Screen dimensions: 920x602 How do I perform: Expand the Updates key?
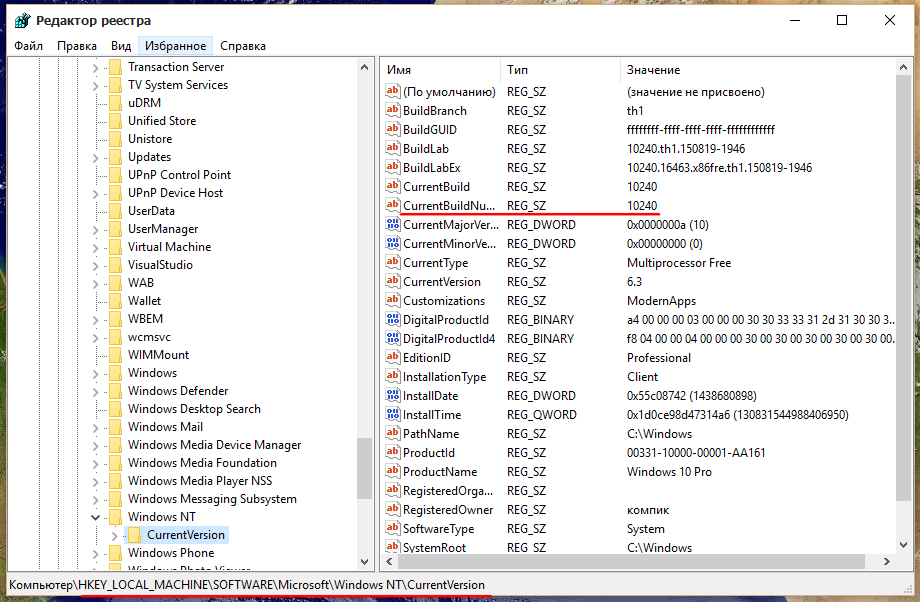pos(96,158)
